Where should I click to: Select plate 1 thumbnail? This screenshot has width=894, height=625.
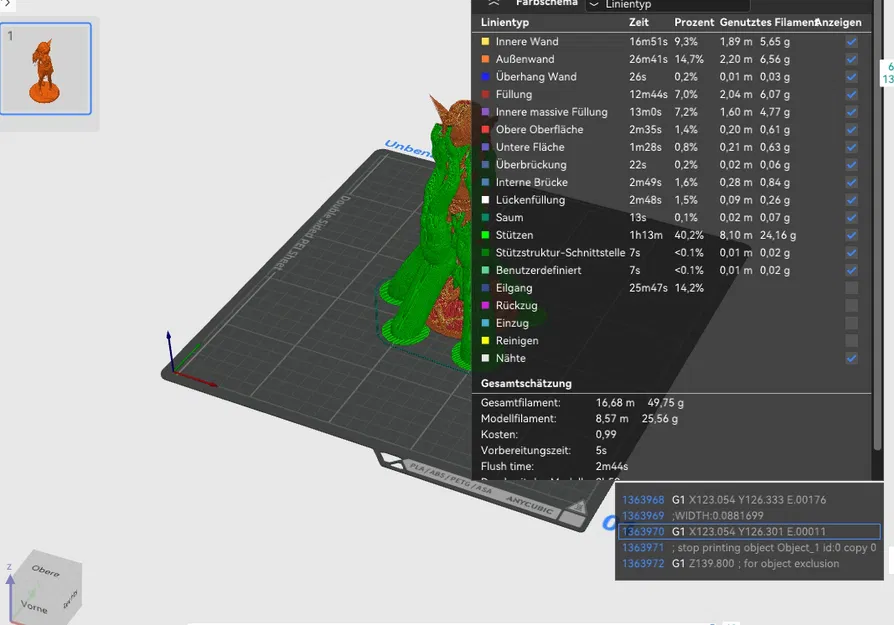click(x=46, y=68)
